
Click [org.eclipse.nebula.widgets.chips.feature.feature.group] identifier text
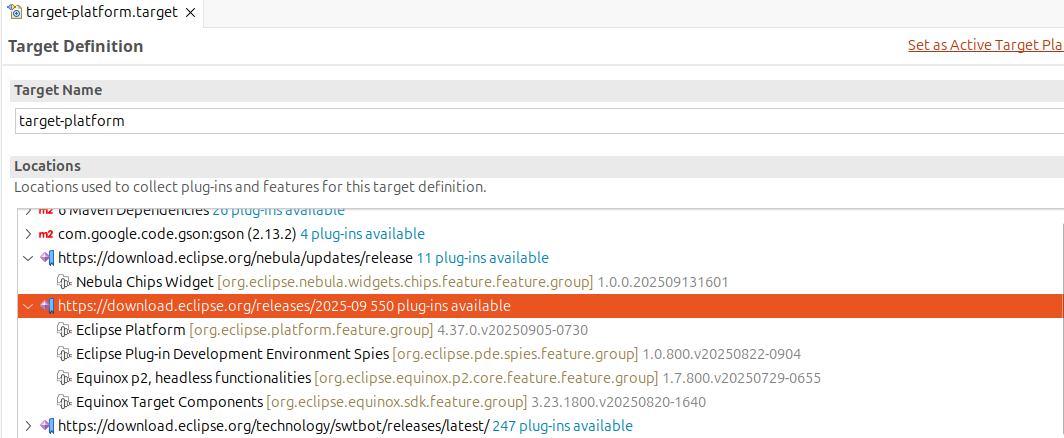point(405,282)
